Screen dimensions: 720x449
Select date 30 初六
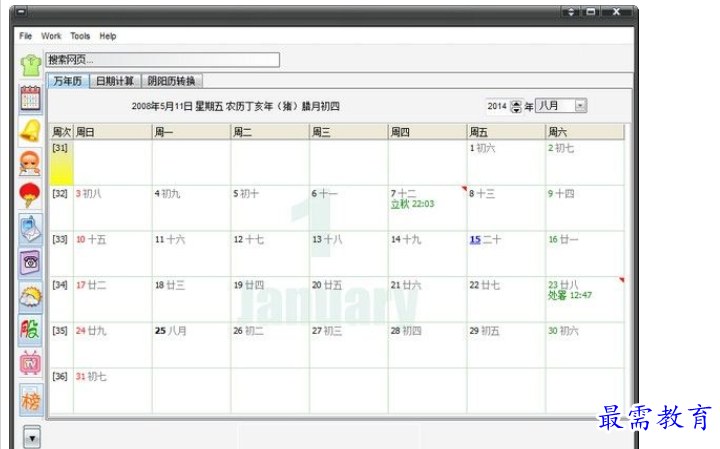pos(585,345)
